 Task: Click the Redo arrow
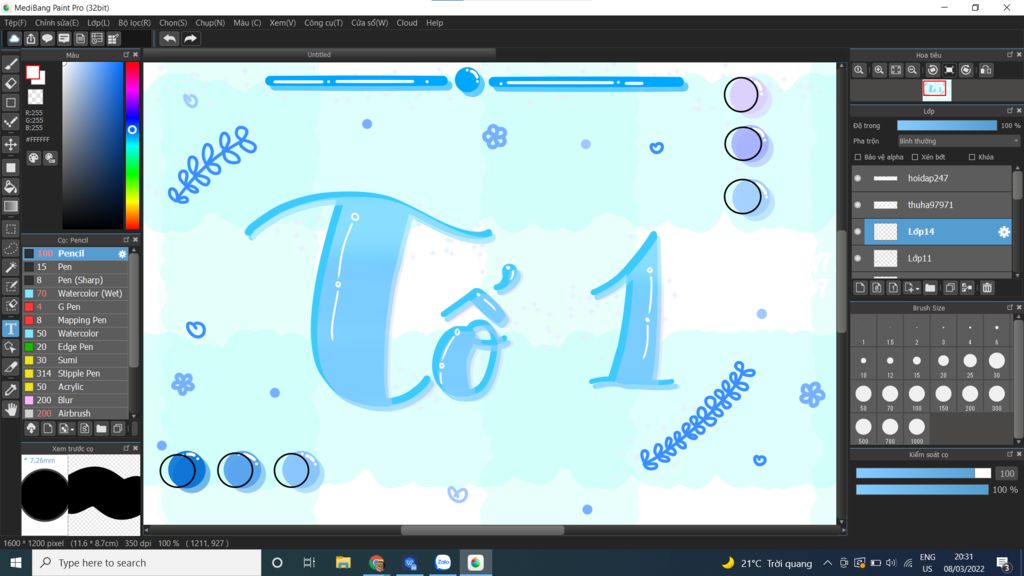190,39
